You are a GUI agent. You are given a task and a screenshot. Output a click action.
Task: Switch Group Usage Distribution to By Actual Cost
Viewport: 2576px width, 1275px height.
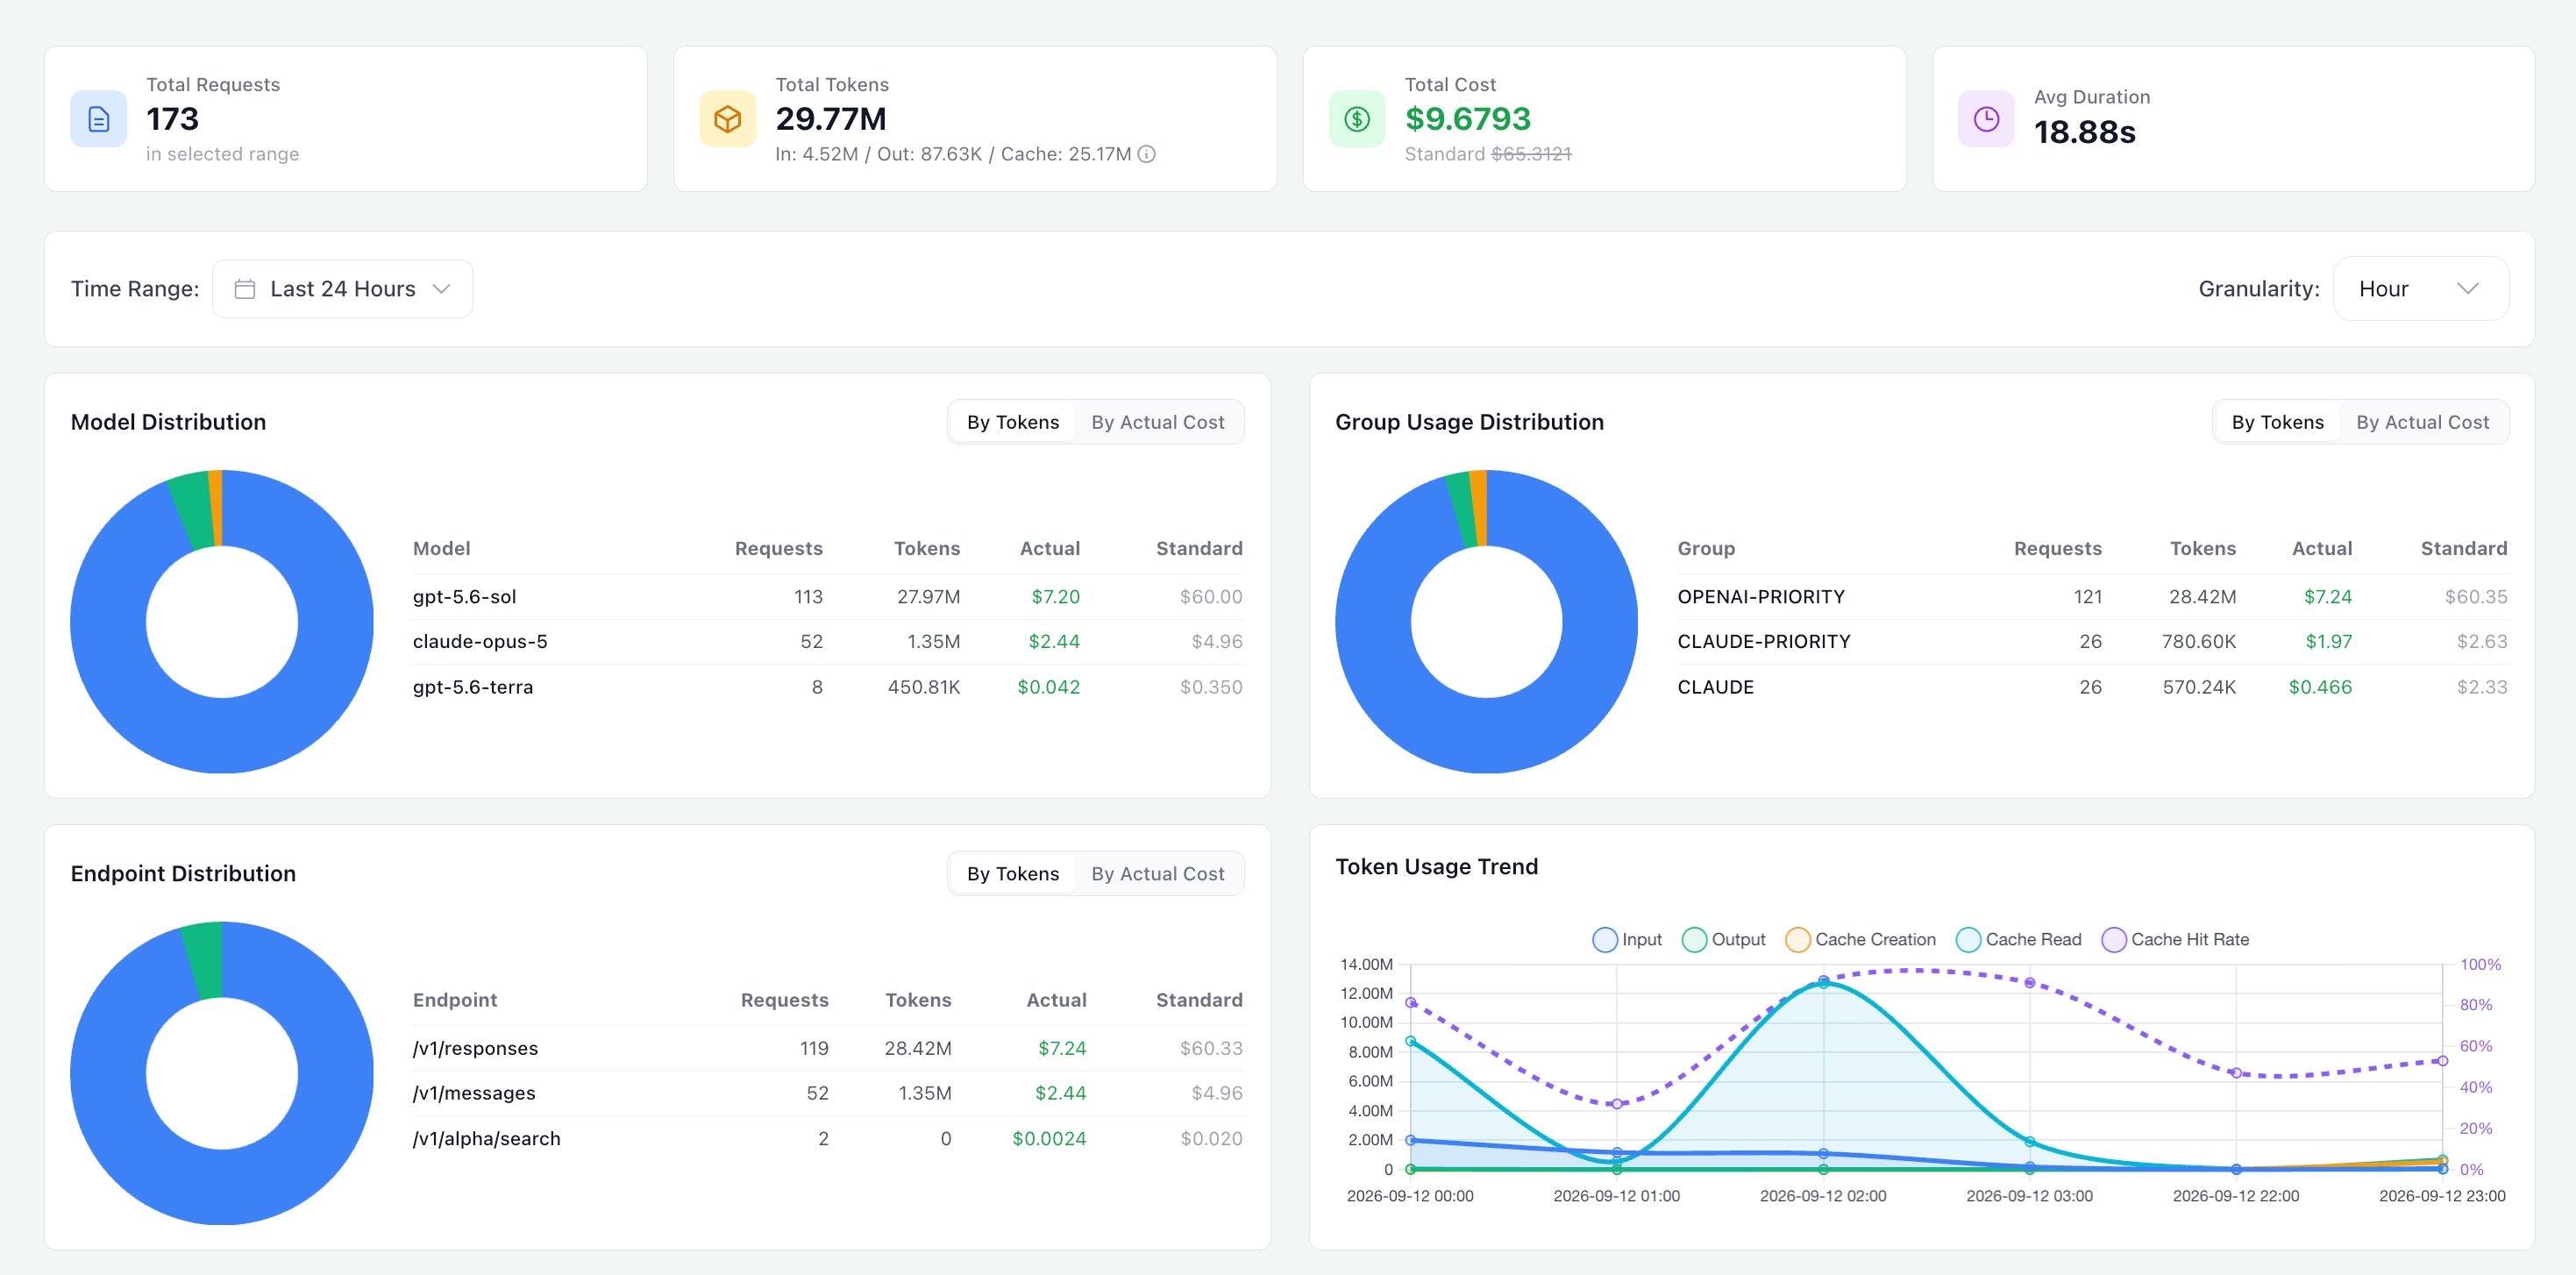click(x=2422, y=422)
